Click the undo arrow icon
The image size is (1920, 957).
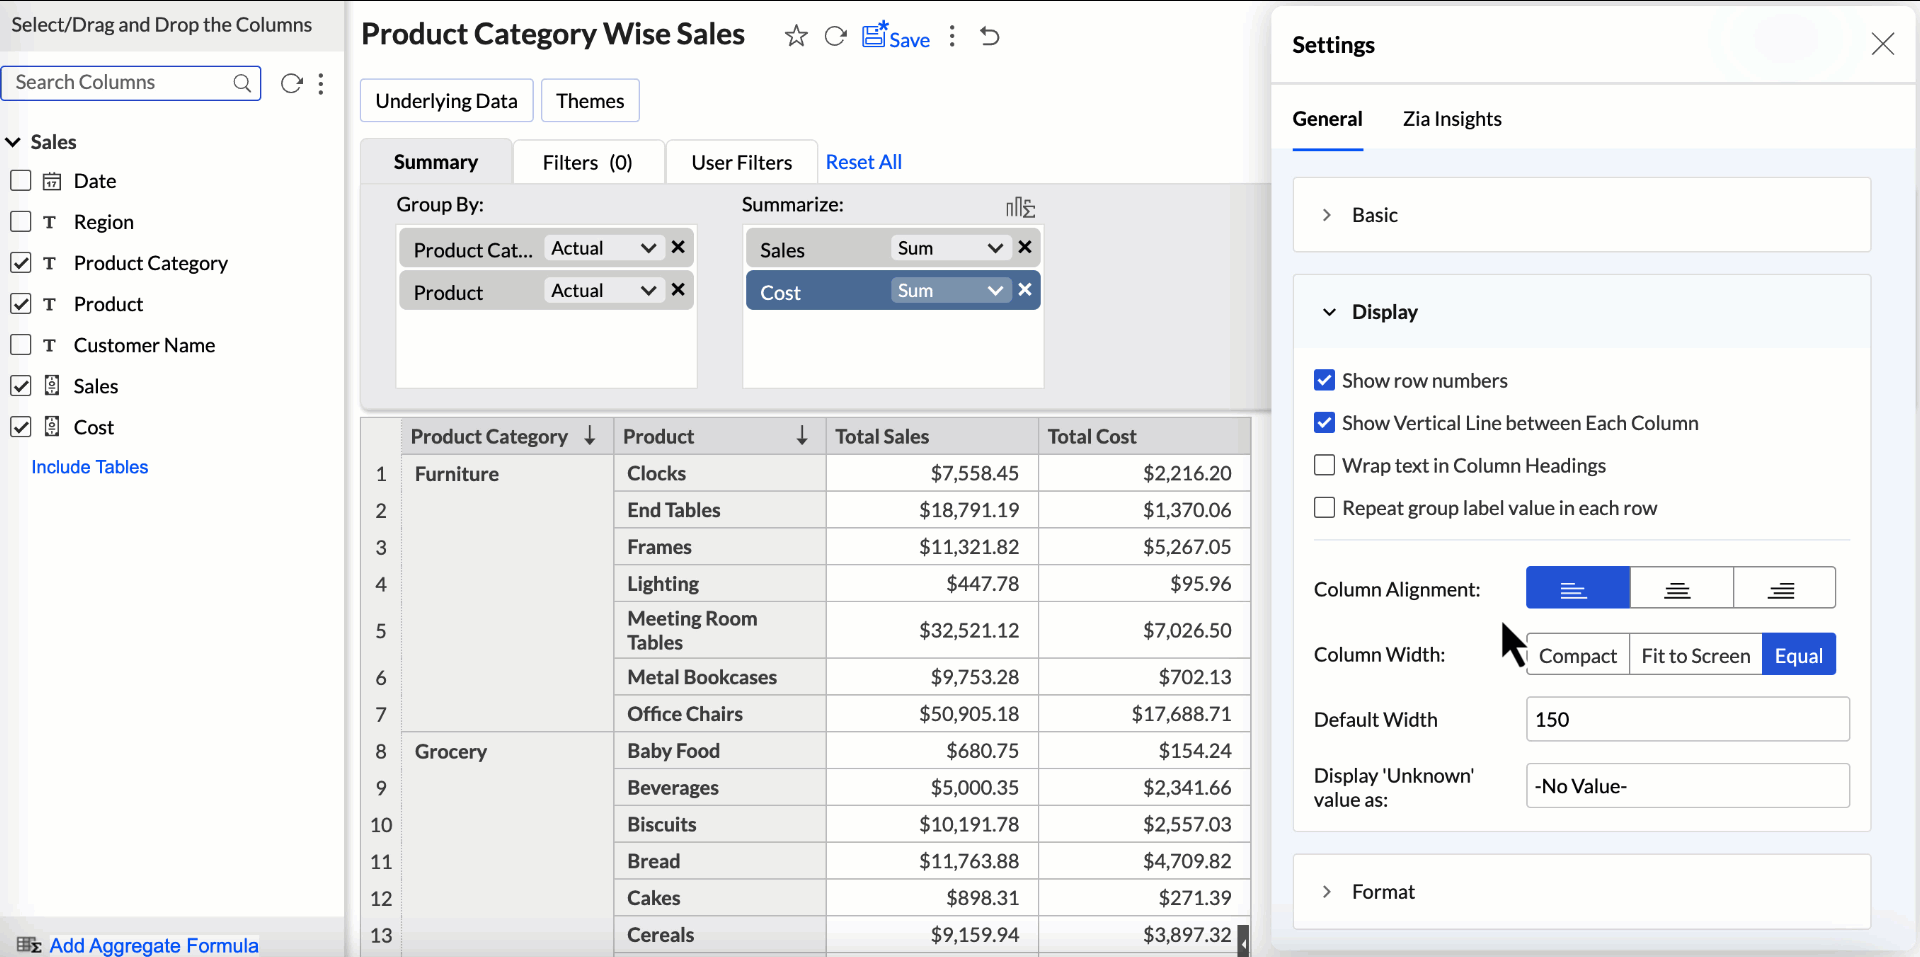point(990,37)
